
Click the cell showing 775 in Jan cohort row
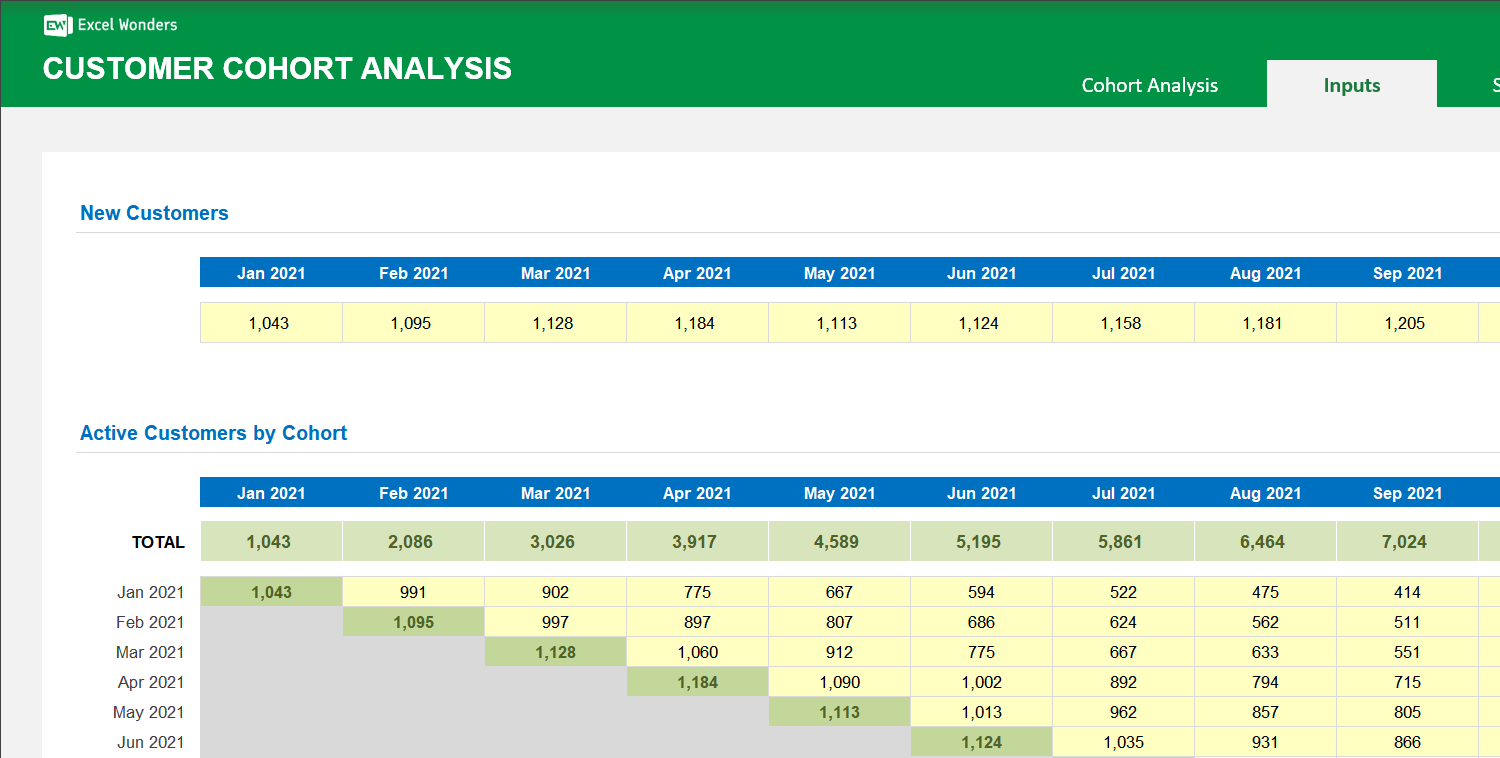(x=697, y=591)
